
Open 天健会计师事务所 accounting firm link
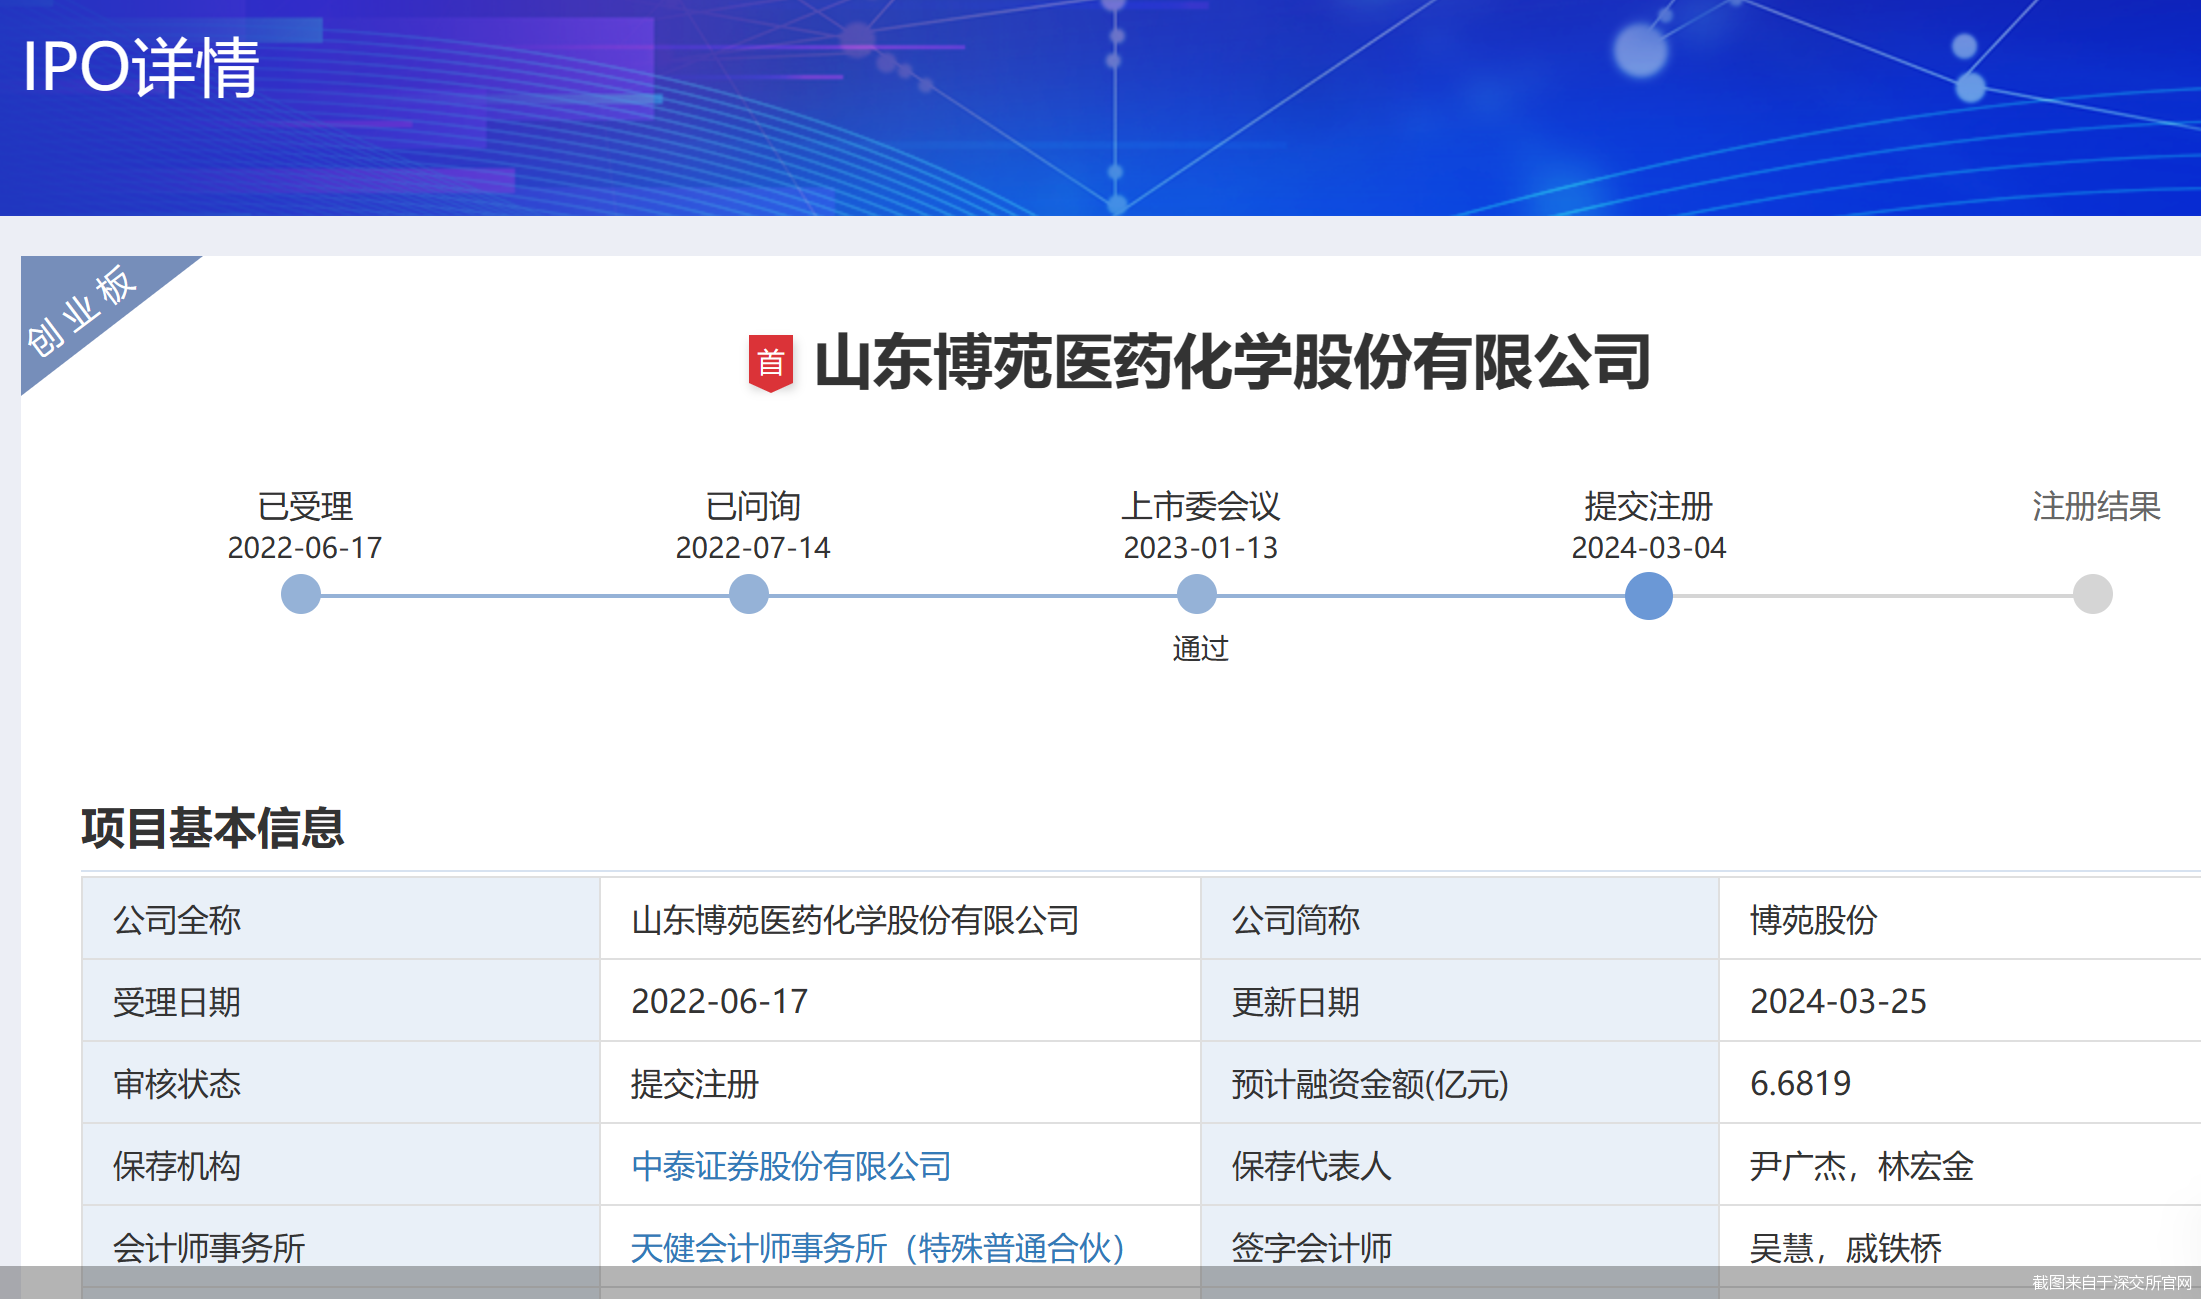click(878, 1248)
